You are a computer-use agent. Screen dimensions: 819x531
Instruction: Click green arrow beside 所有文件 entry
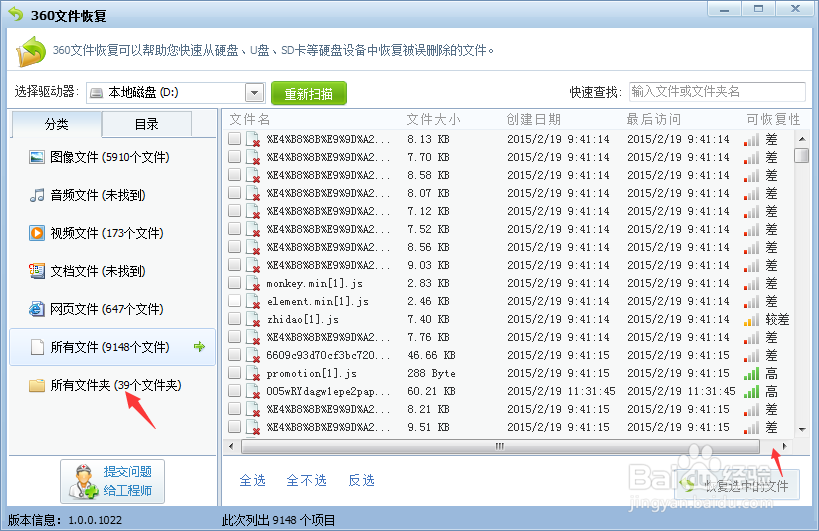point(199,346)
